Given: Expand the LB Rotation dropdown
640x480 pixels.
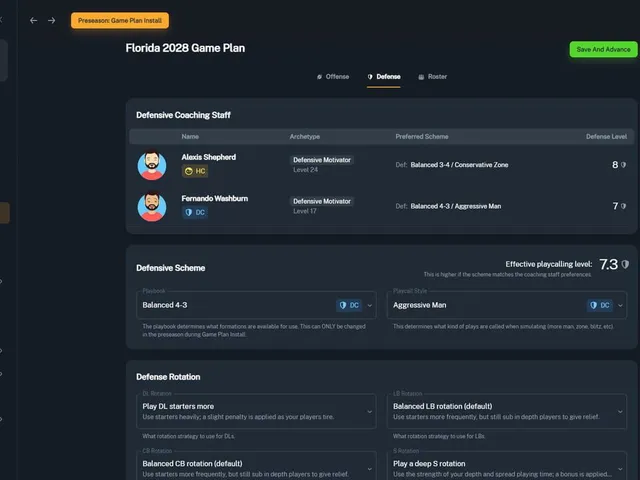Looking at the screenshot, I should pyautogui.click(x=507, y=411).
